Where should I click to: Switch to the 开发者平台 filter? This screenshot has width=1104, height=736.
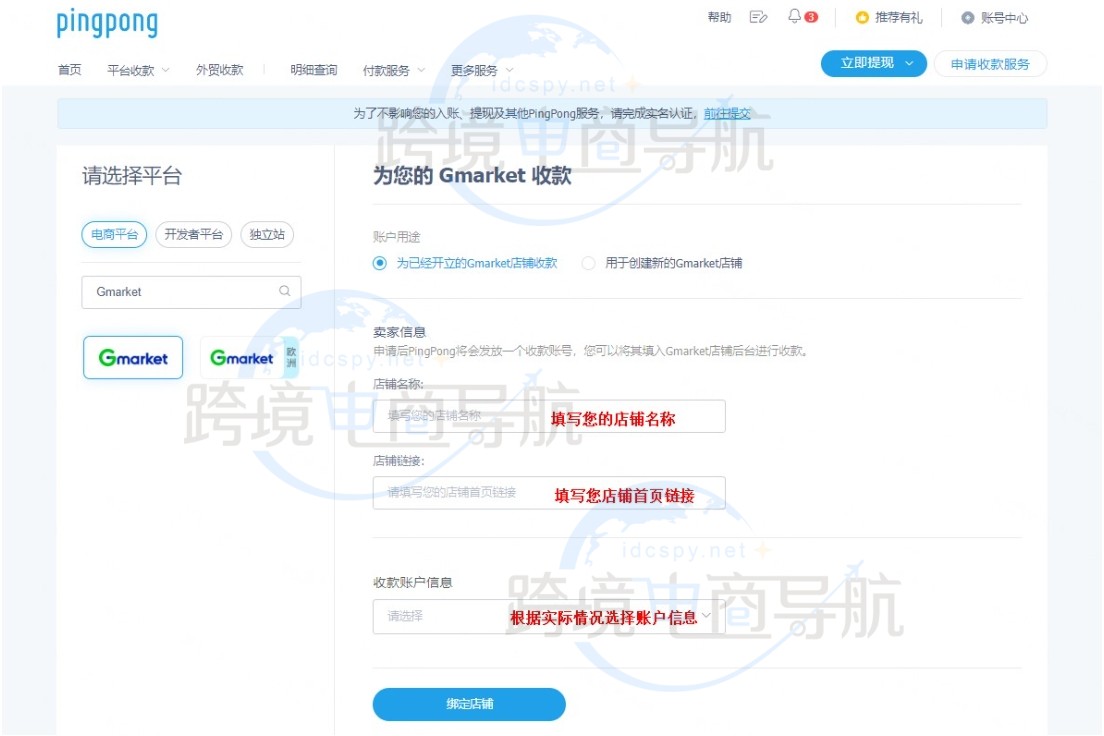tap(193, 234)
